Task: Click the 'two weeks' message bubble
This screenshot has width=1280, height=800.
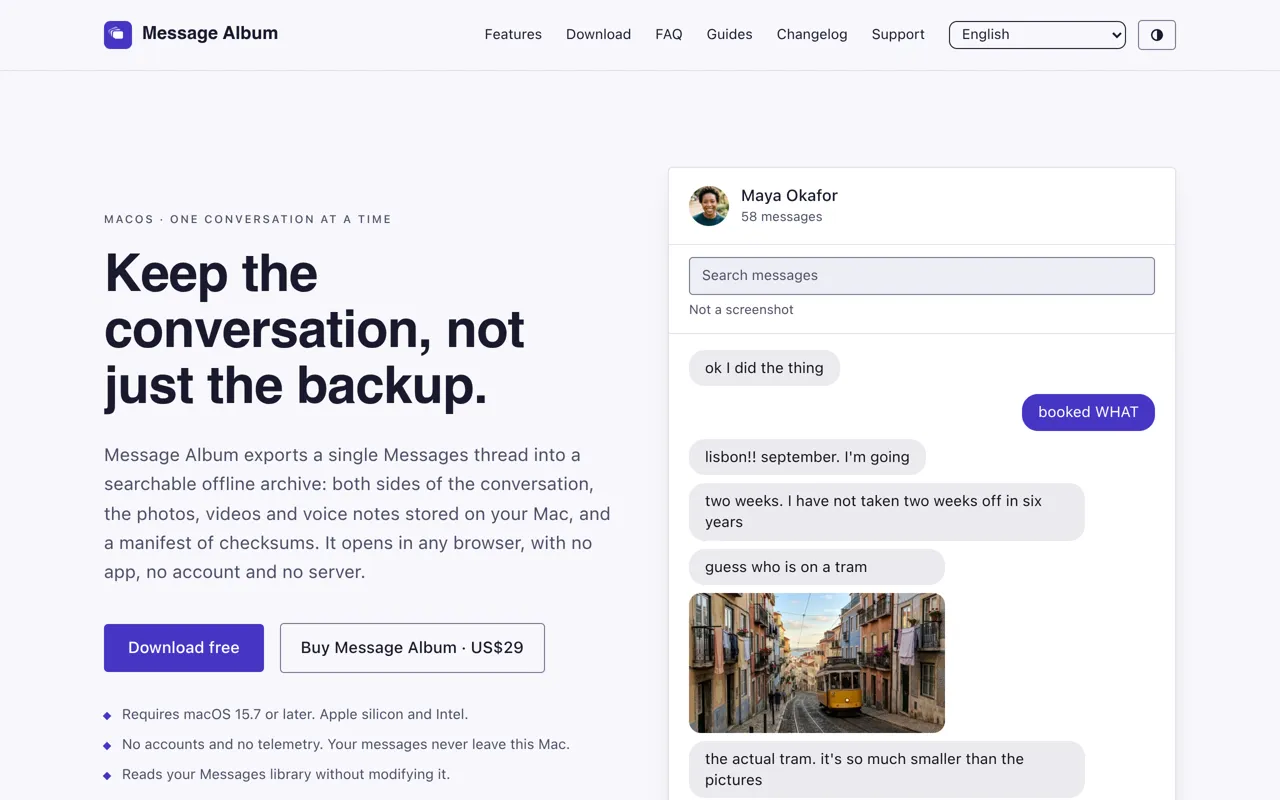Action: (887, 512)
